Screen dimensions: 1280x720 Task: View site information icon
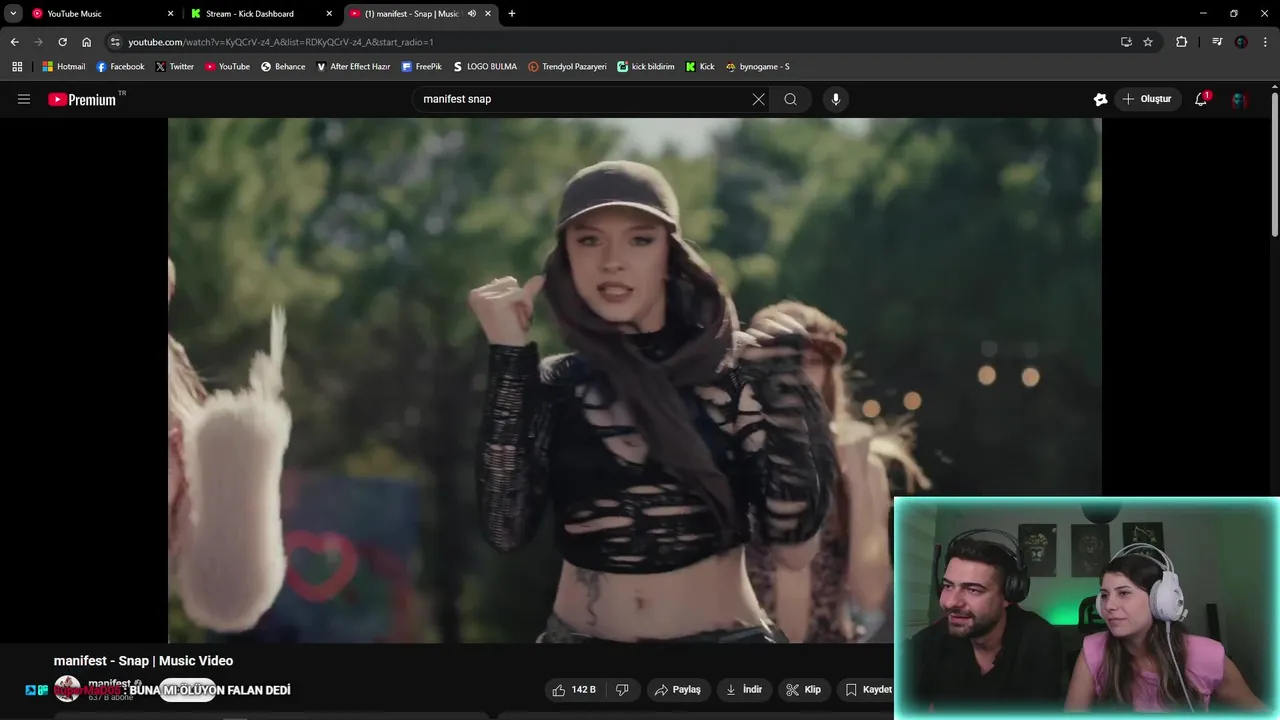click(x=115, y=42)
